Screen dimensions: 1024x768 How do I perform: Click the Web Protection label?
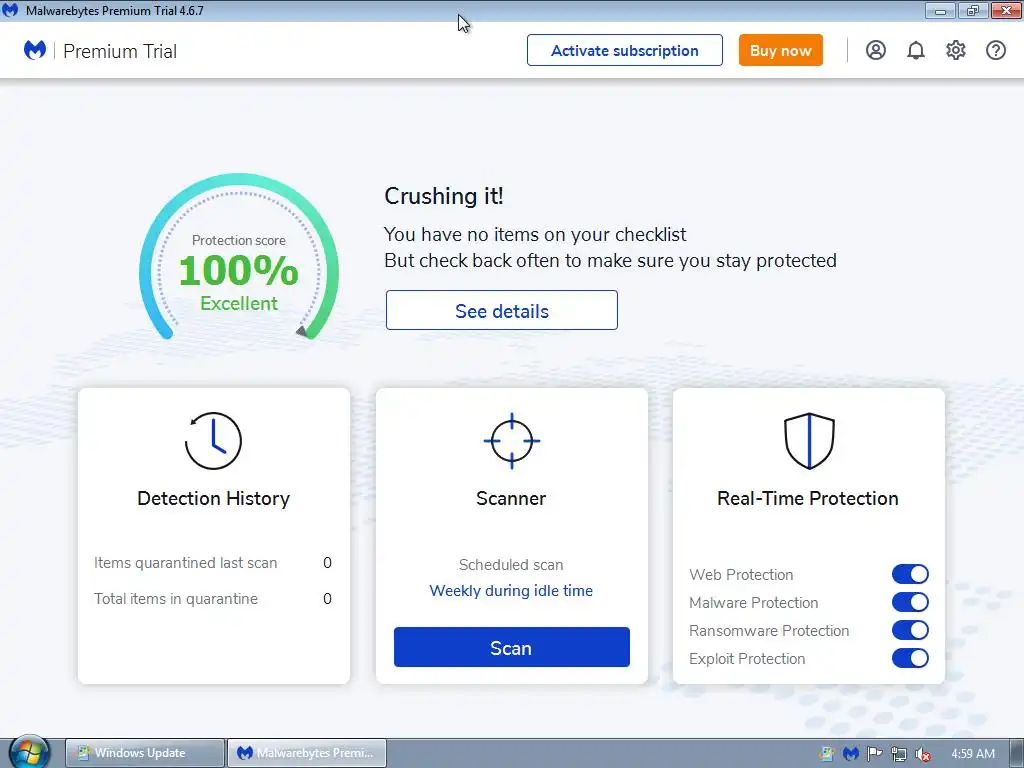tap(741, 575)
